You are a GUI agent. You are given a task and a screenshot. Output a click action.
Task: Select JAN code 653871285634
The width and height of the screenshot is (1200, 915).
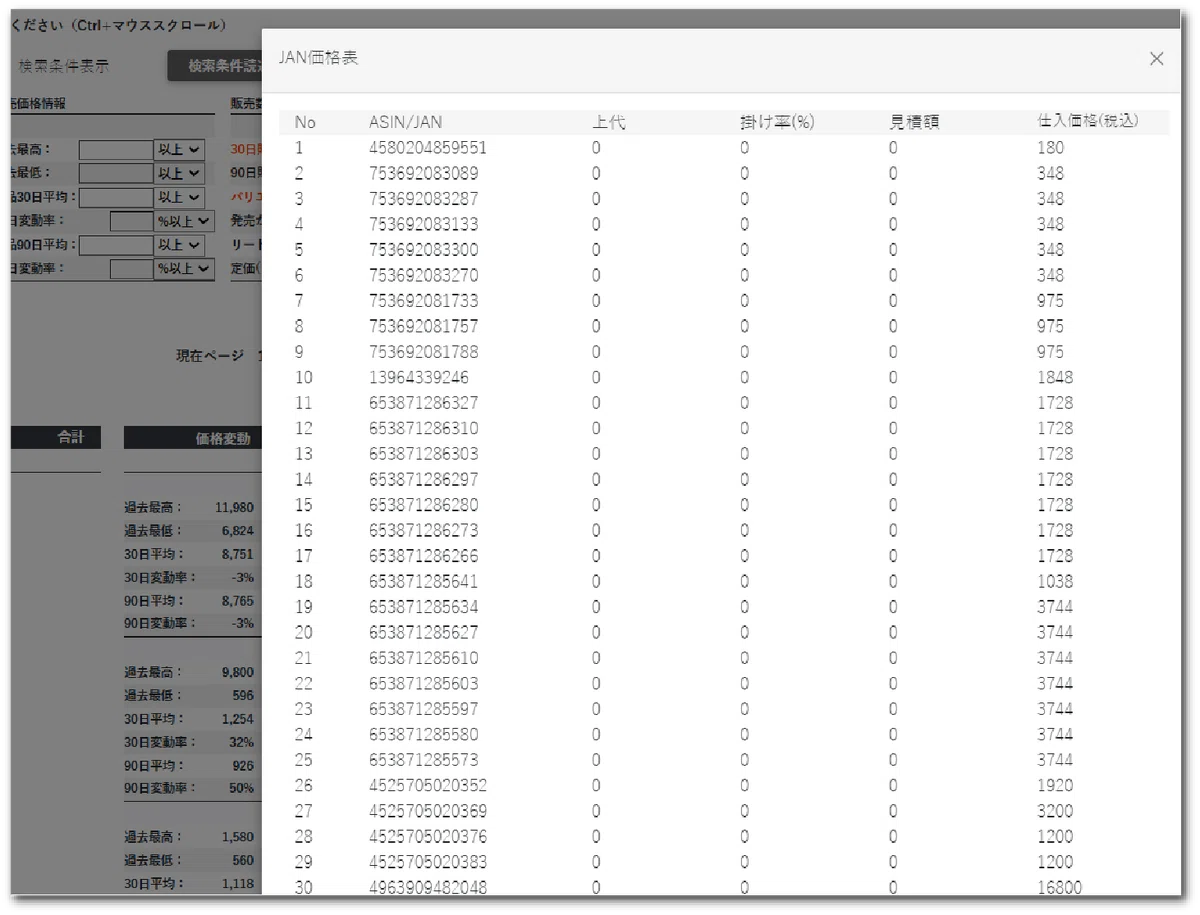423,607
